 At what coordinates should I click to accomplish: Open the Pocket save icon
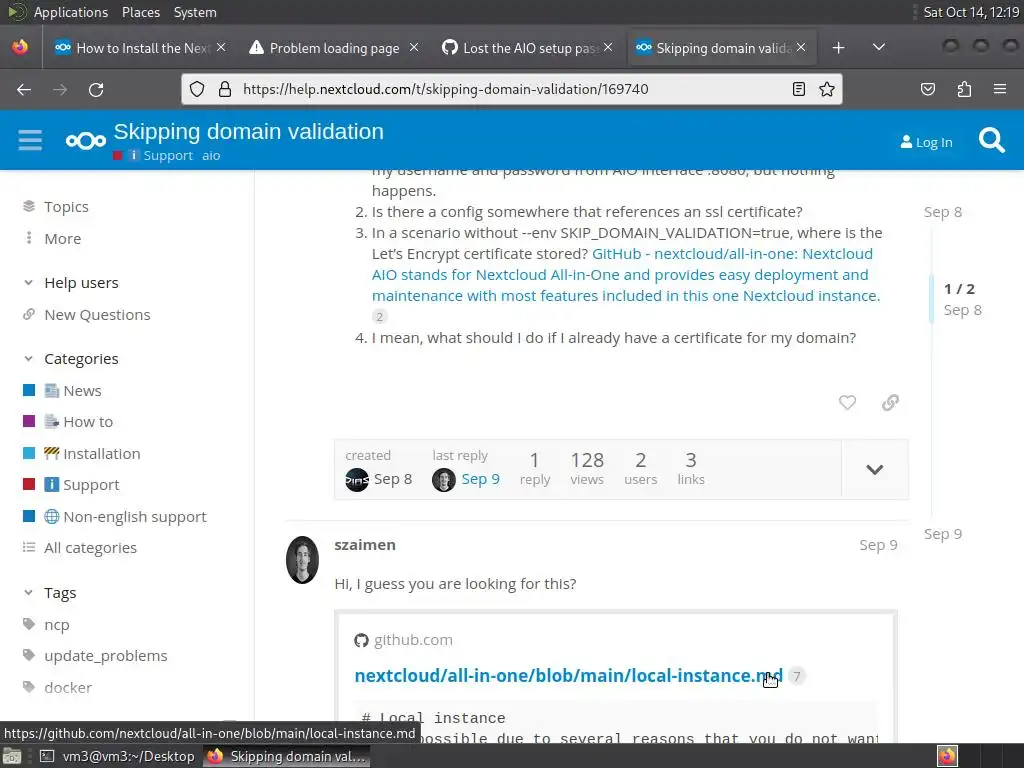pos(927,89)
